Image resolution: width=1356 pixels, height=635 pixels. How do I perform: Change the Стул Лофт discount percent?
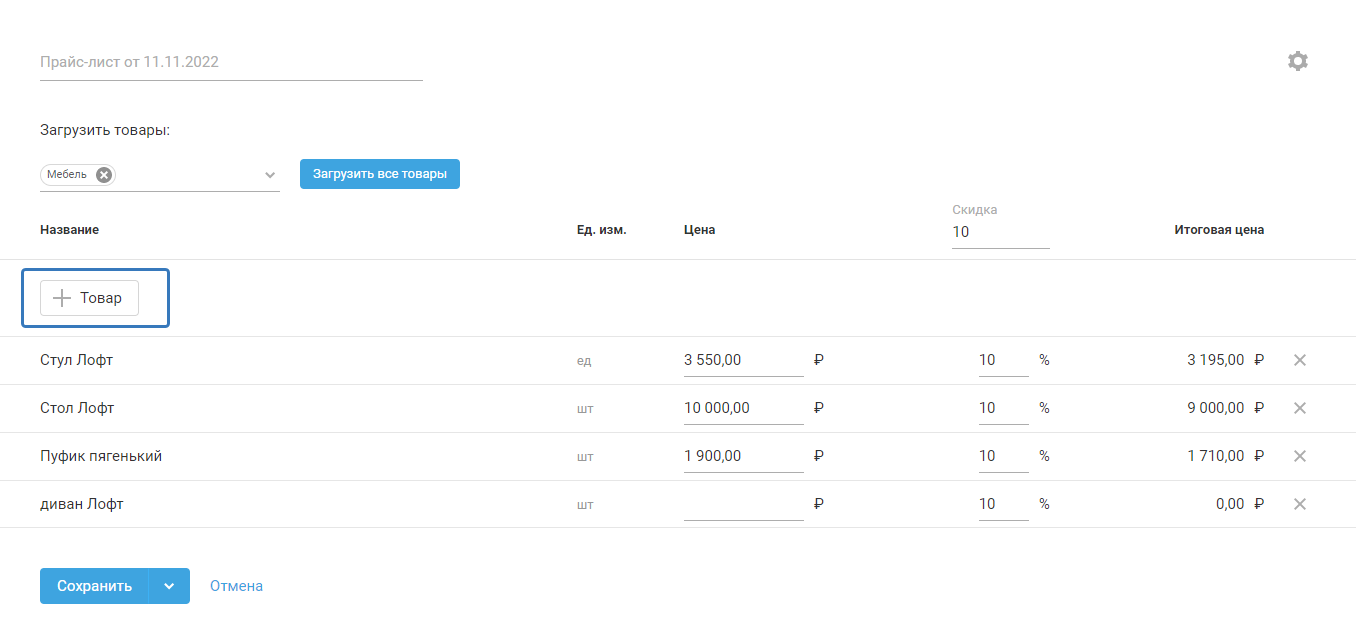[x=1002, y=360]
